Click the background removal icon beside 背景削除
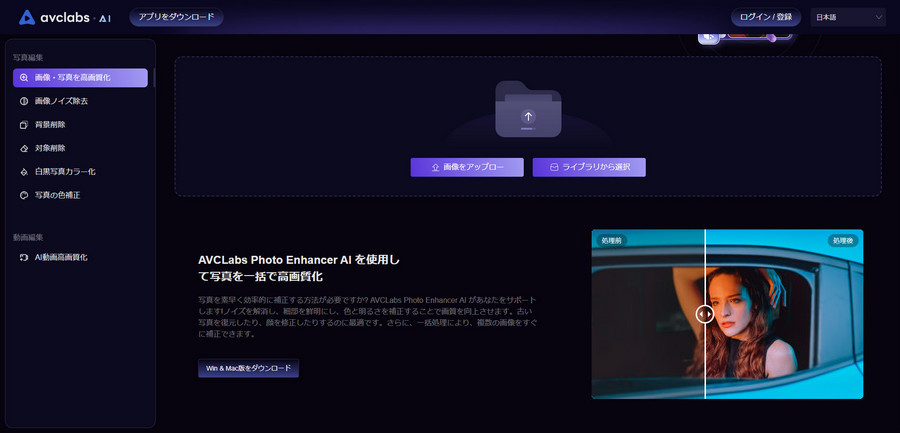 24,125
